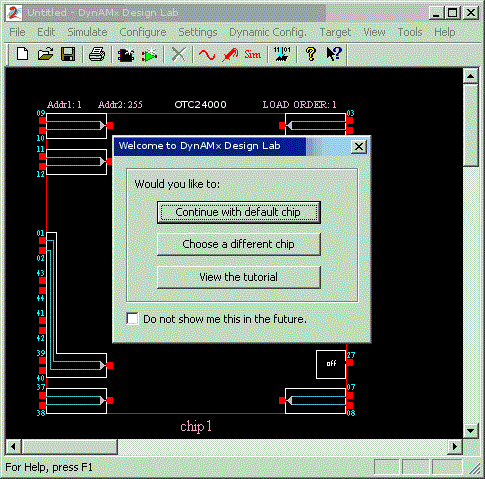The height and width of the screenshot is (479, 485).
Task: Open the Simulate menu
Action: pos(87,32)
